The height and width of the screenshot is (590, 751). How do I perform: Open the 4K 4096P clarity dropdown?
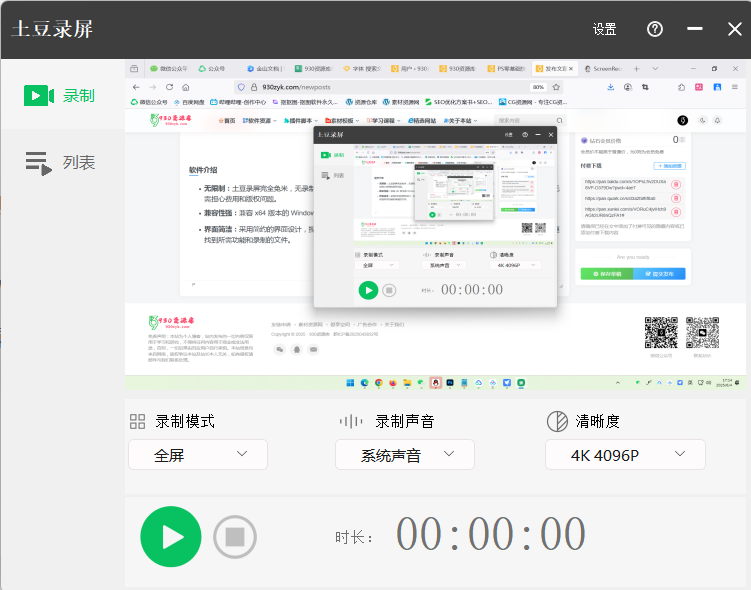625,454
